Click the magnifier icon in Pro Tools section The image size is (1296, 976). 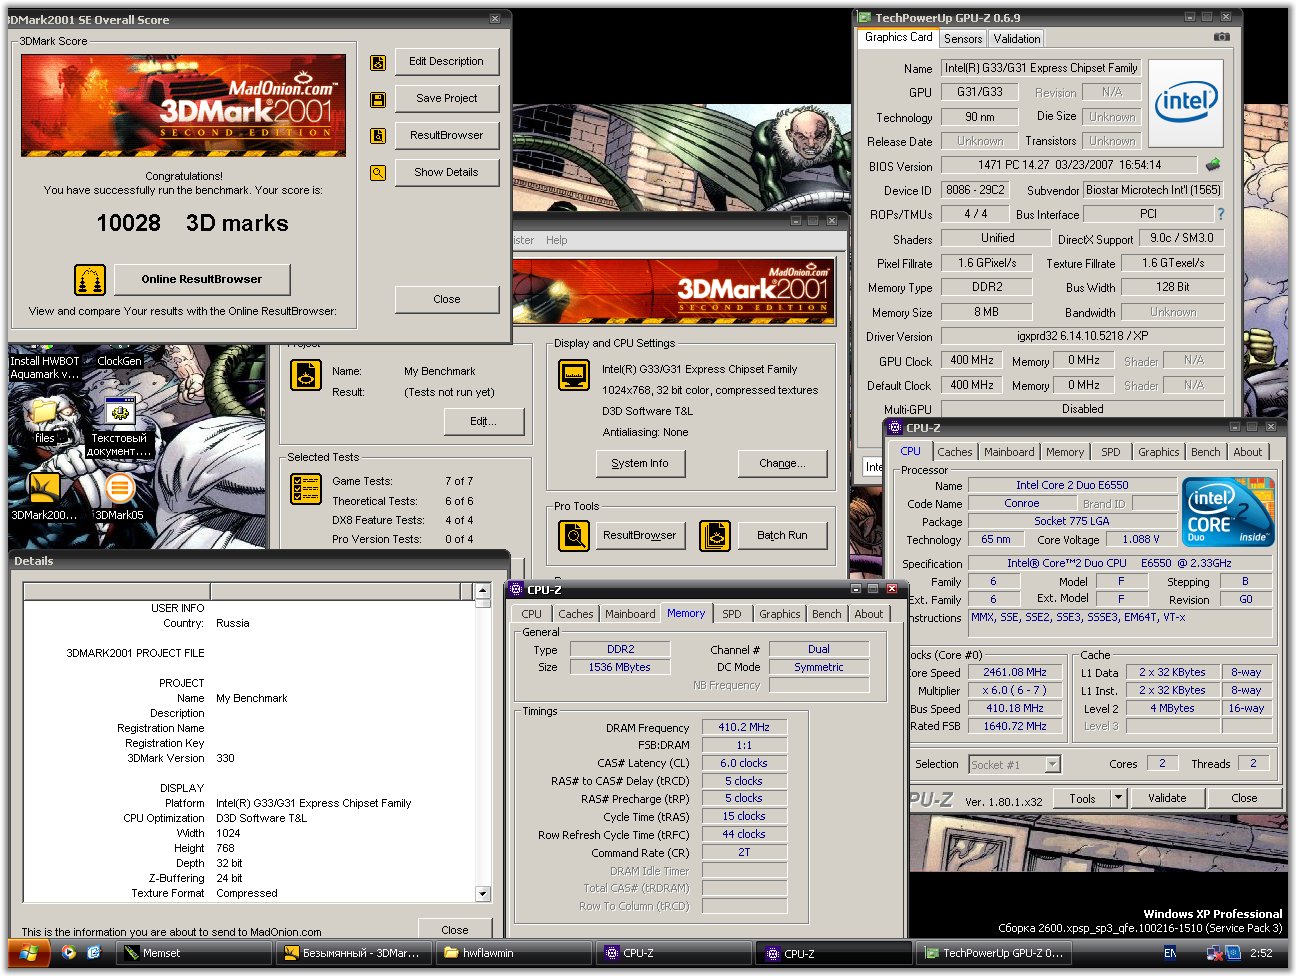(574, 536)
